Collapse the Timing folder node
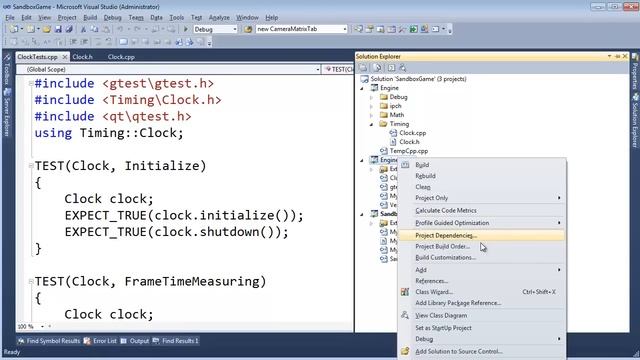This screenshot has width=640, height=360. coord(371,124)
